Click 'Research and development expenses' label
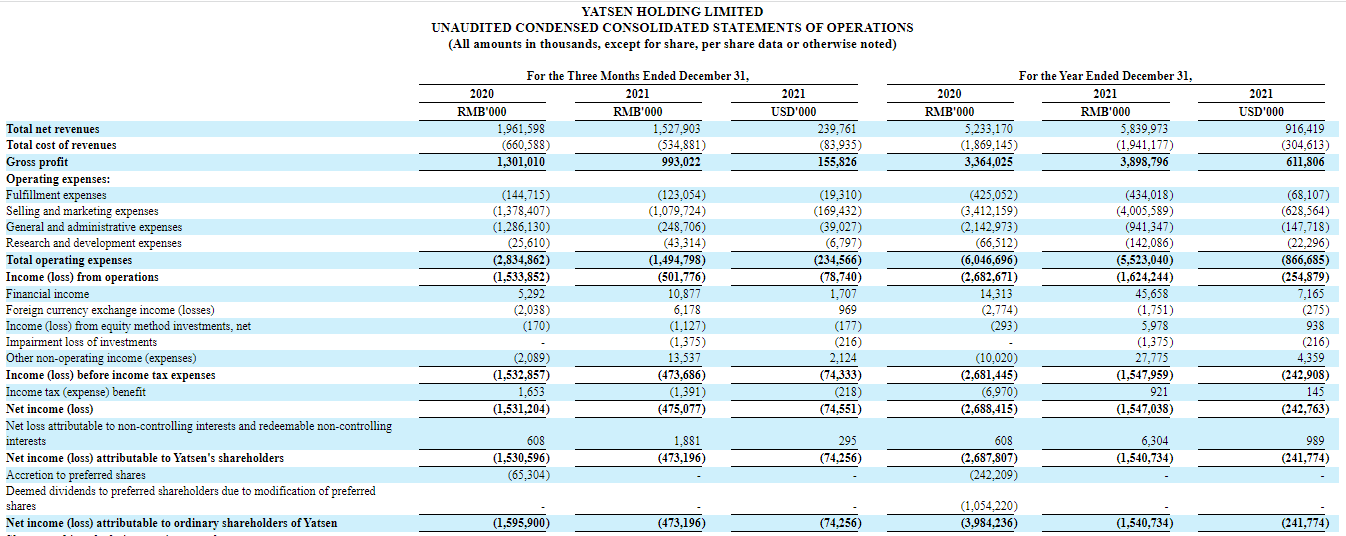This screenshot has height=536, width=1346. pyautogui.click(x=94, y=244)
